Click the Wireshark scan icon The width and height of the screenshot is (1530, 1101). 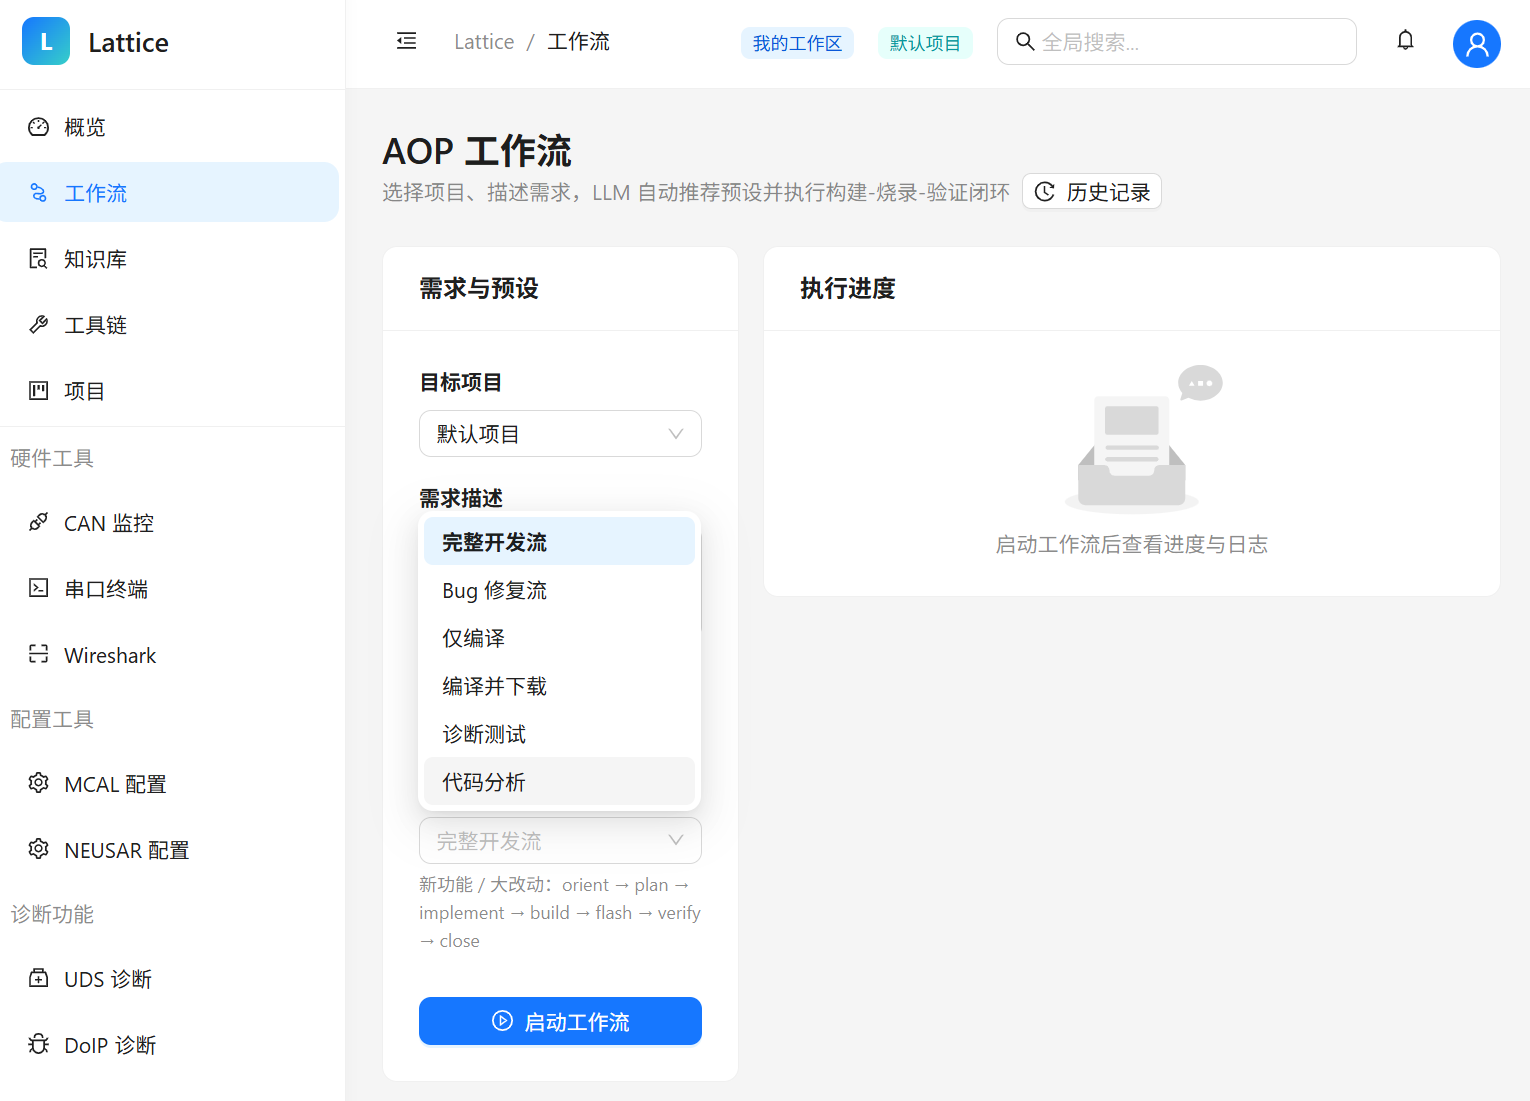[x=39, y=654]
